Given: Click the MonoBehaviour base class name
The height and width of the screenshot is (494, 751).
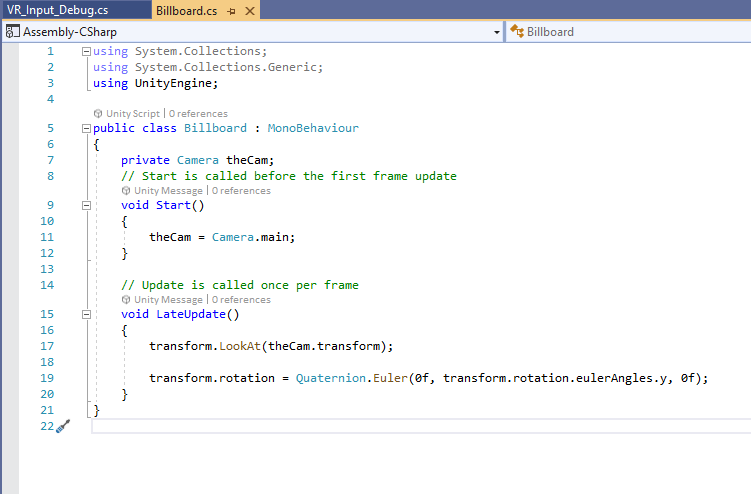Looking at the screenshot, I should [x=313, y=128].
